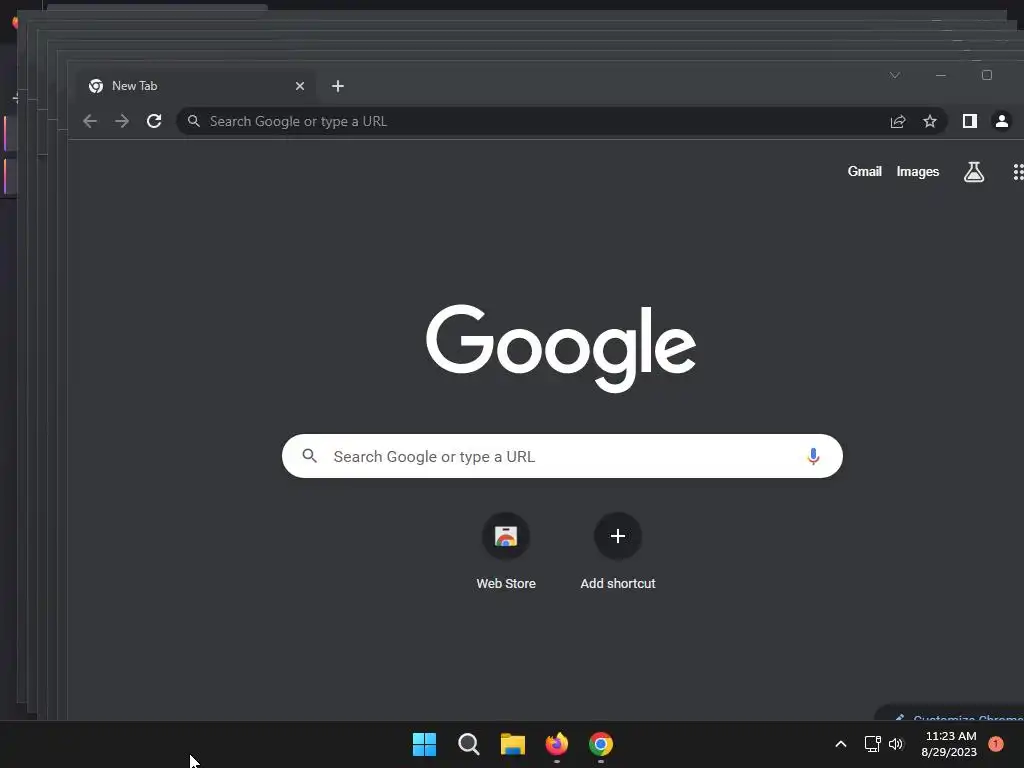Click the back navigation arrow
The width and height of the screenshot is (1024, 768).
[90, 121]
